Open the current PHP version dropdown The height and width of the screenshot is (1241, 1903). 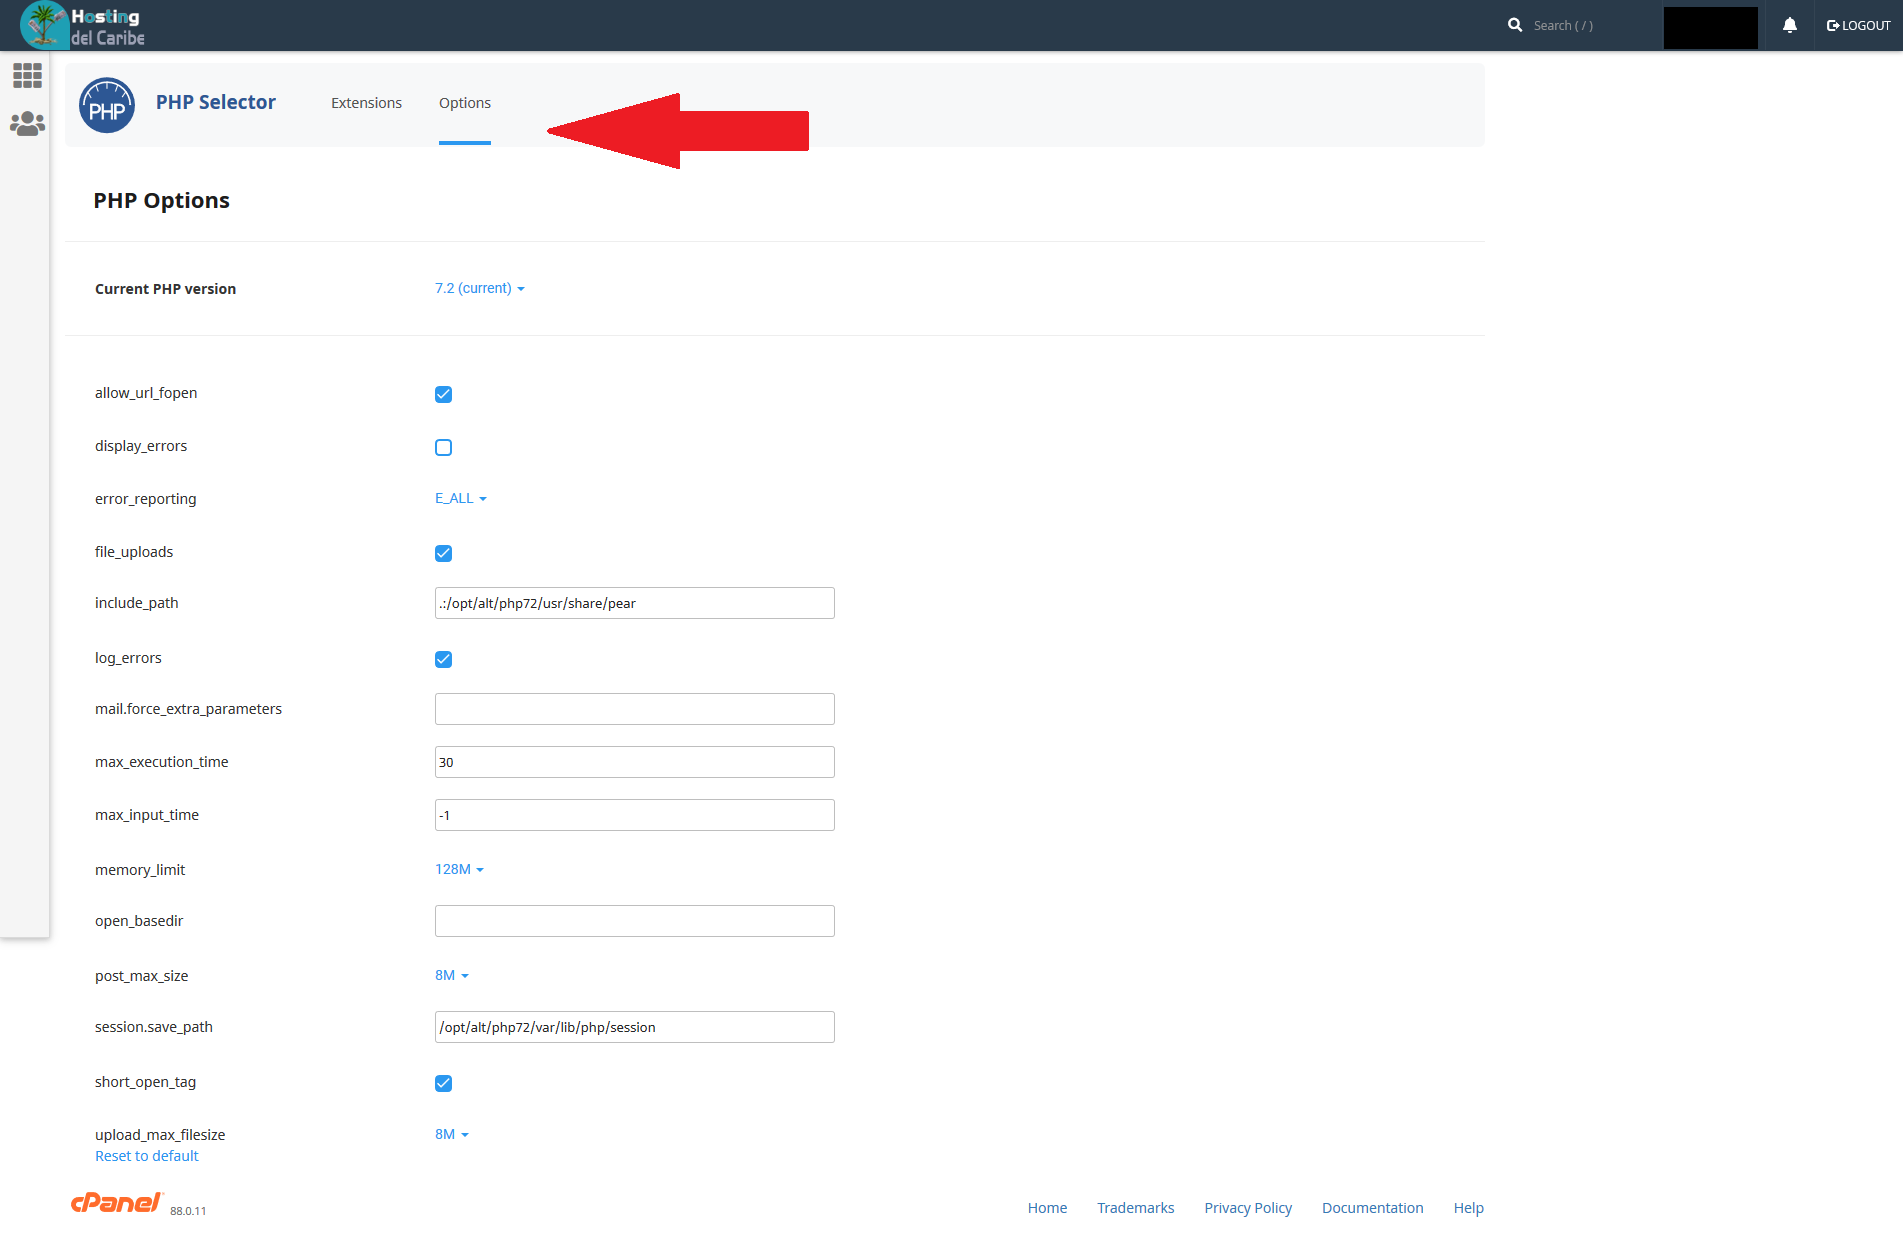tap(479, 288)
